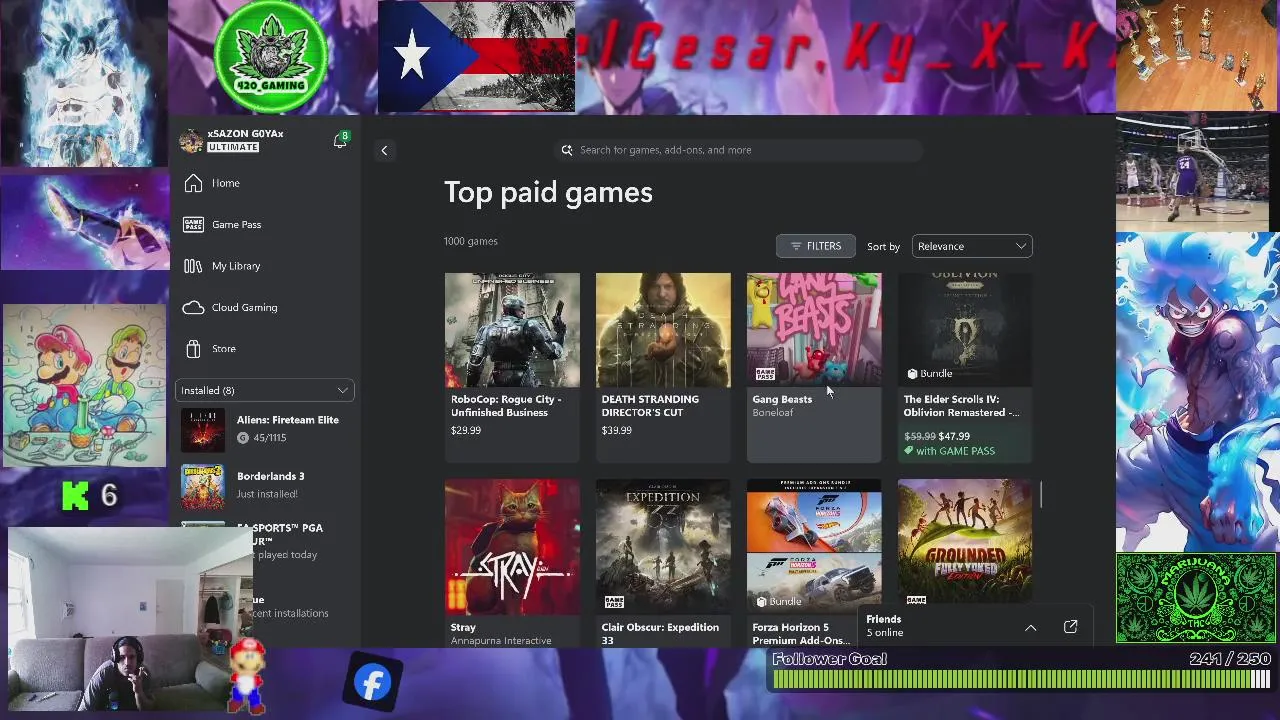This screenshot has width=1280, height=720.
Task: Click the Game Pass checkmark on Oblivion
Action: pyautogui.click(x=909, y=451)
